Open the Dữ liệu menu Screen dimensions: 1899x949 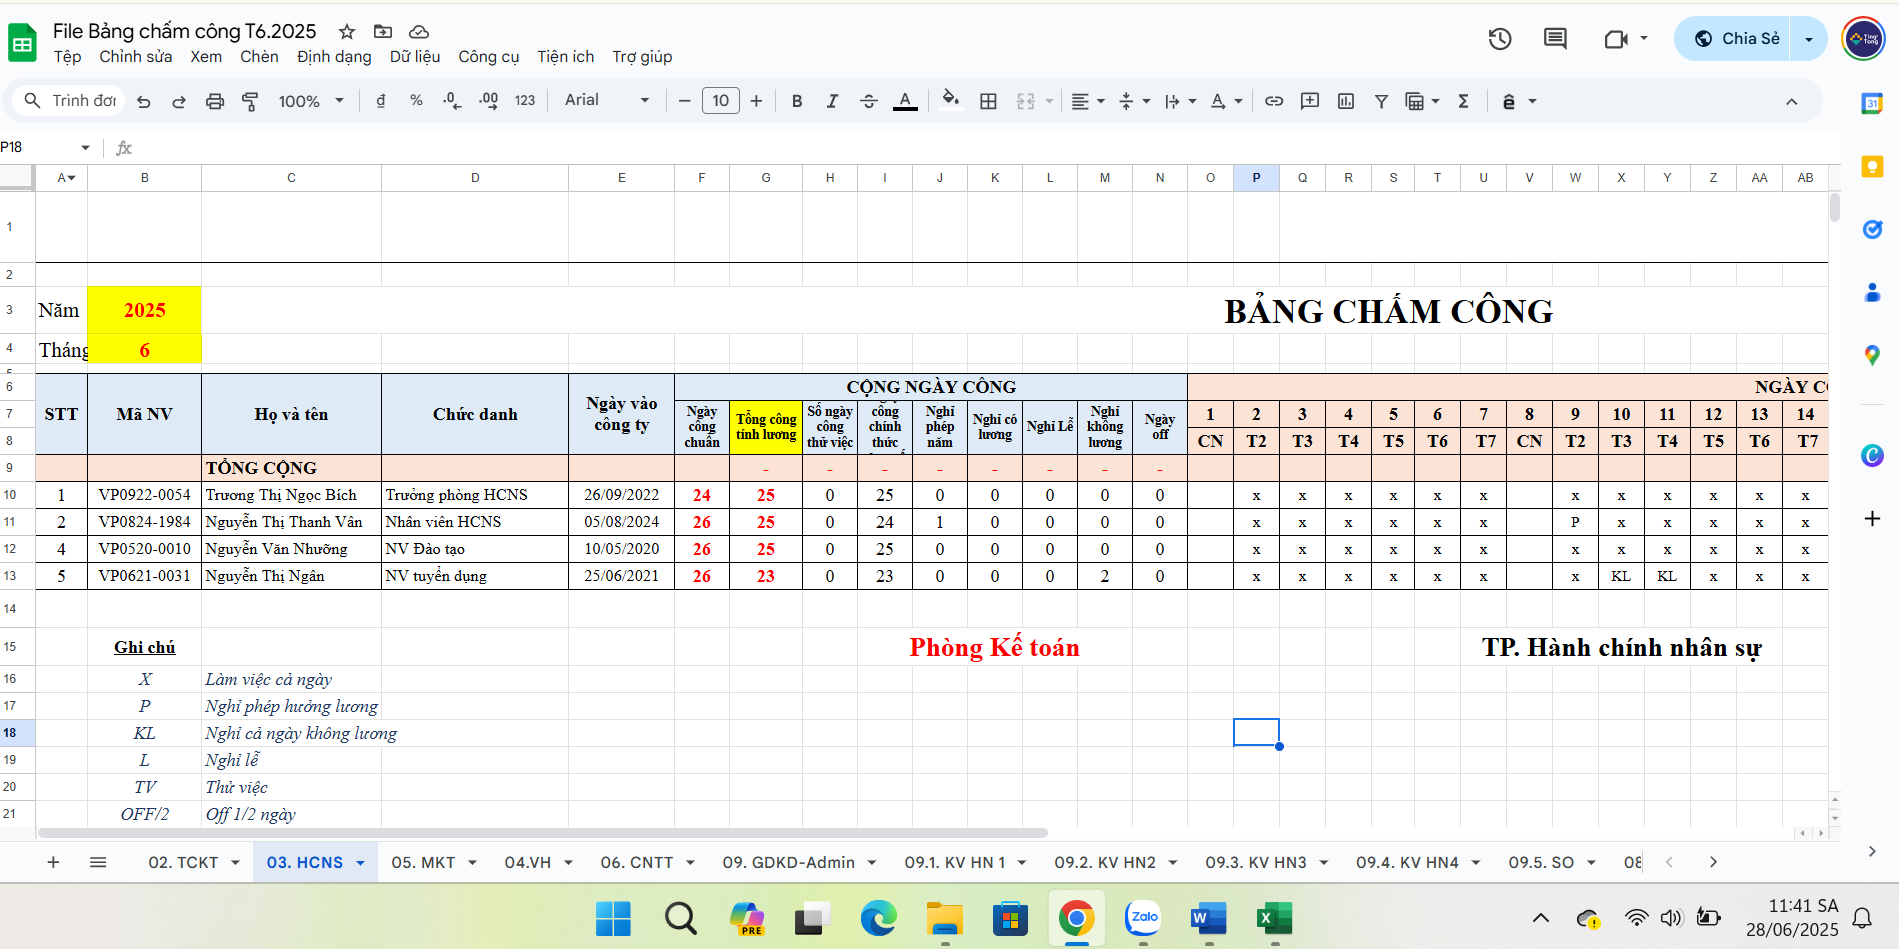click(x=415, y=57)
